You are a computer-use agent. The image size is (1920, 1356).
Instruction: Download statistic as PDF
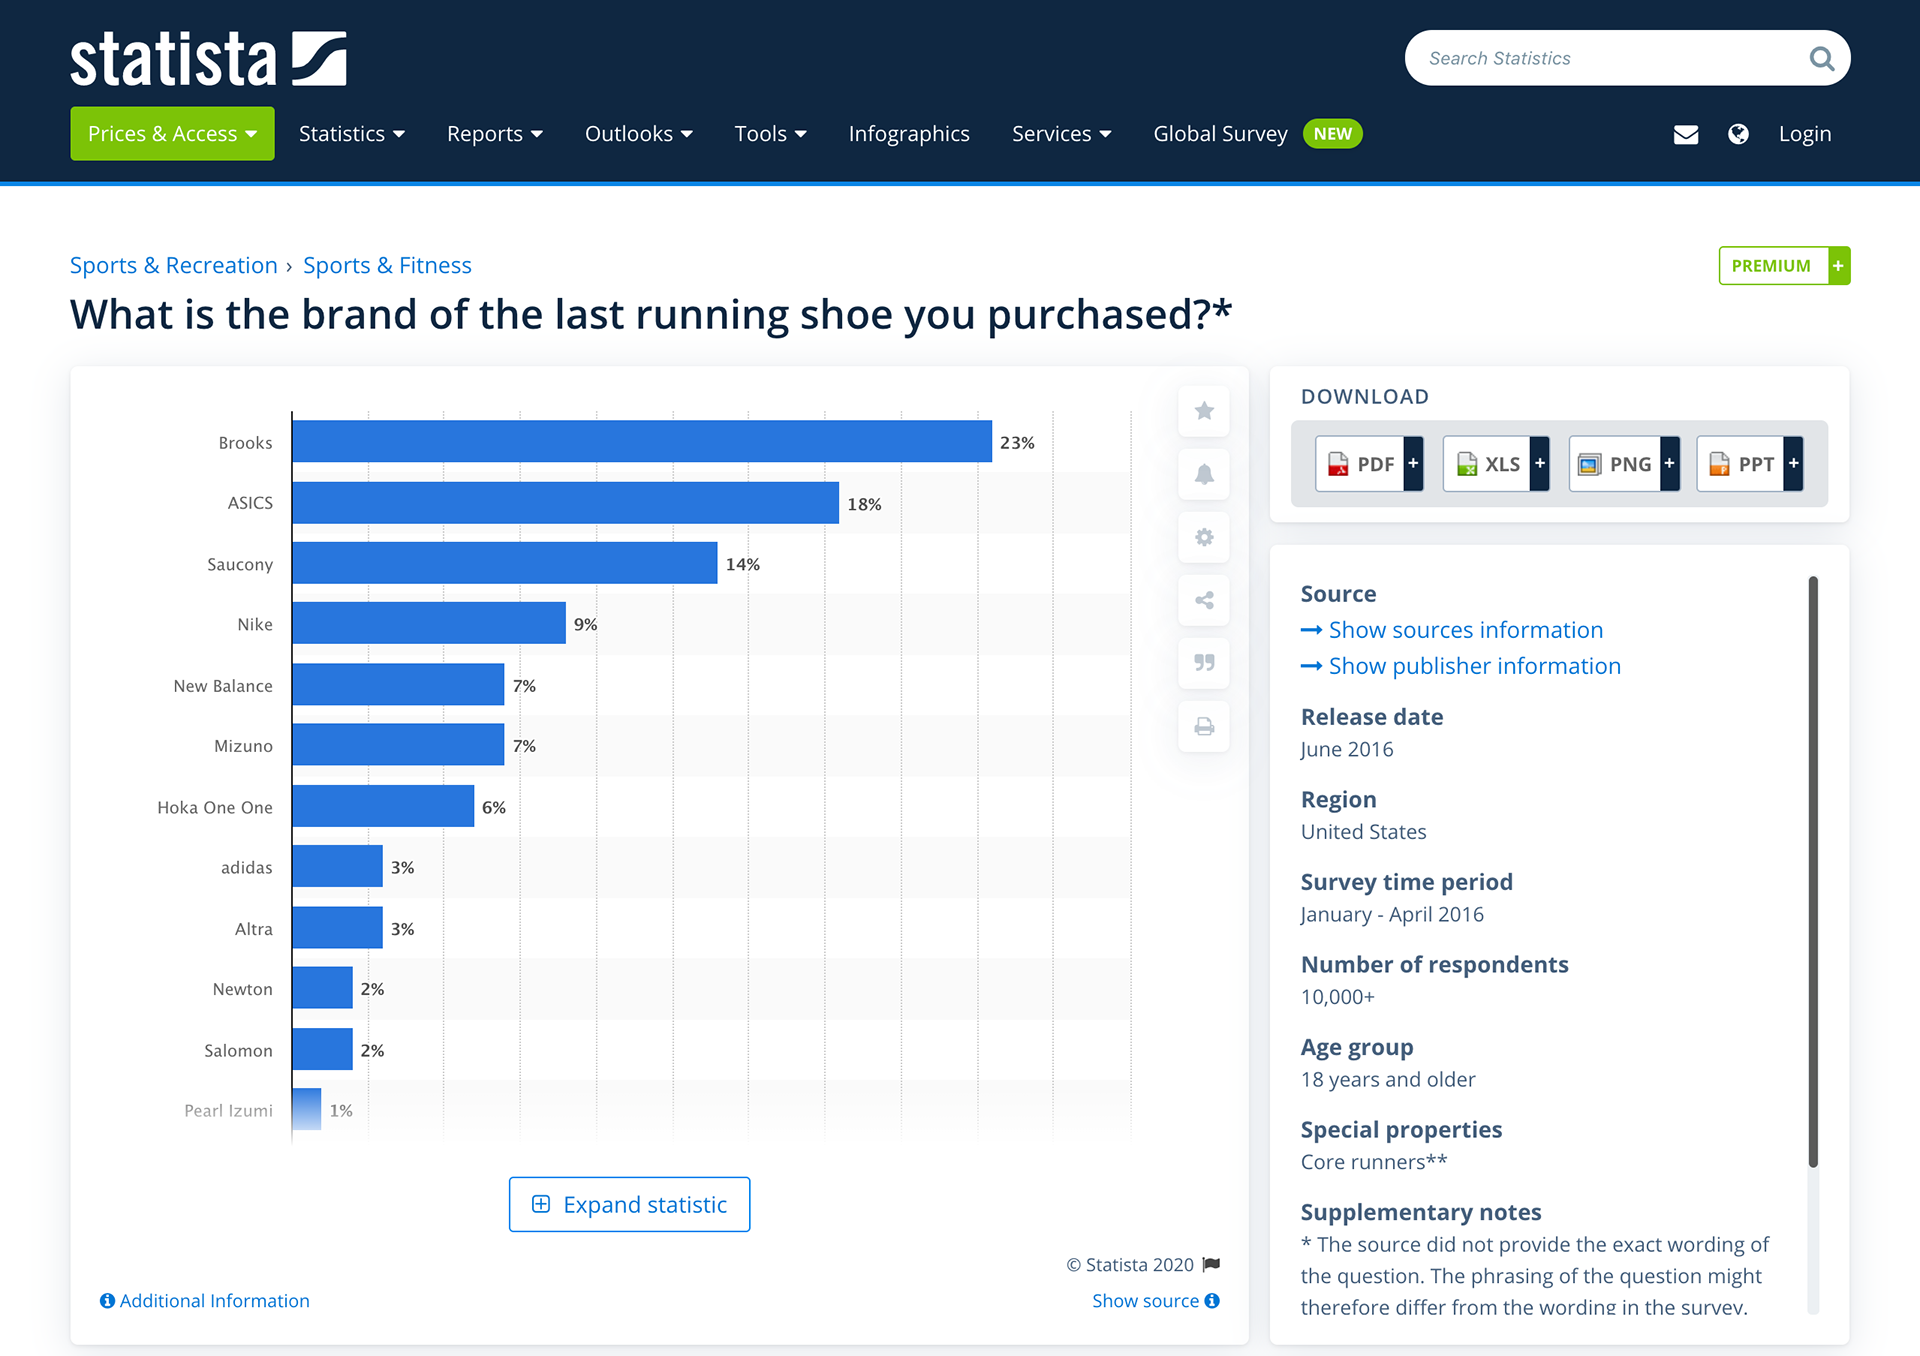tap(1369, 464)
